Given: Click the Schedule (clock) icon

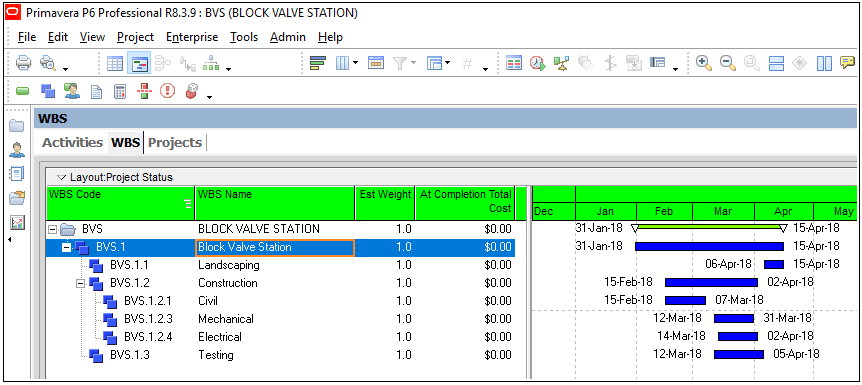Looking at the screenshot, I should coord(538,63).
